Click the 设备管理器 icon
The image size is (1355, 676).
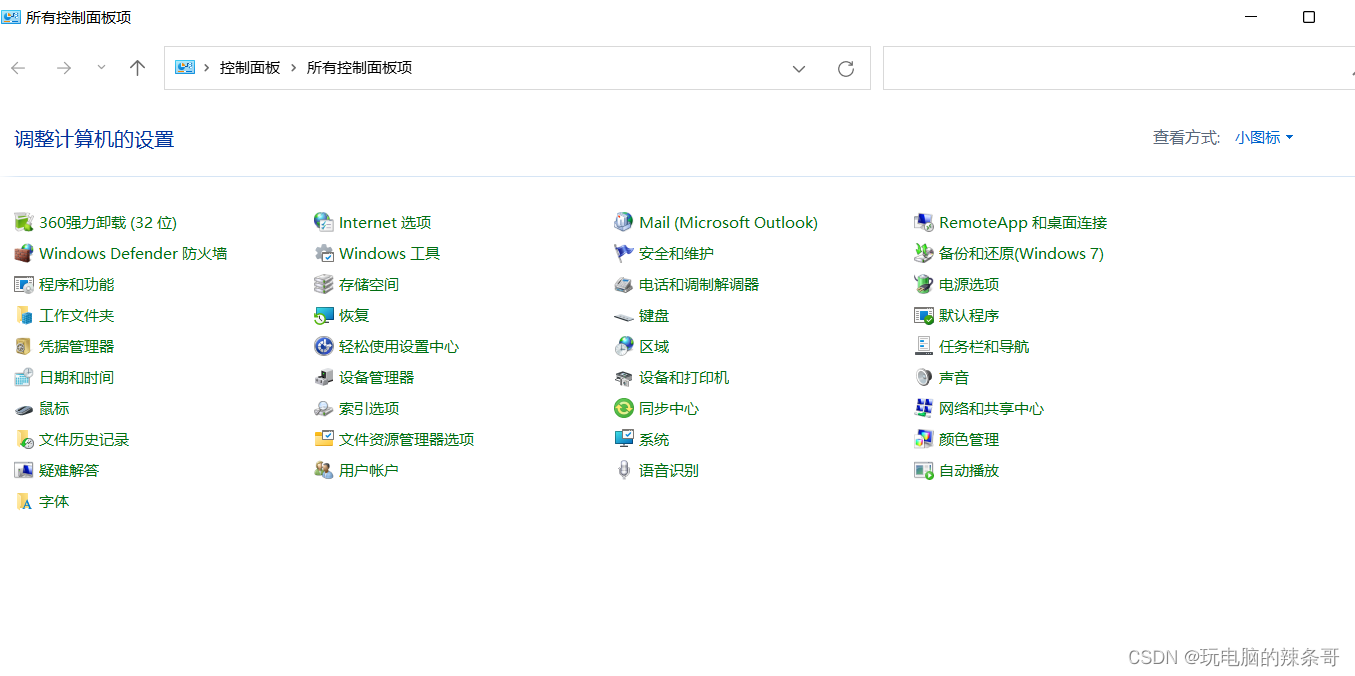(324, 377)
